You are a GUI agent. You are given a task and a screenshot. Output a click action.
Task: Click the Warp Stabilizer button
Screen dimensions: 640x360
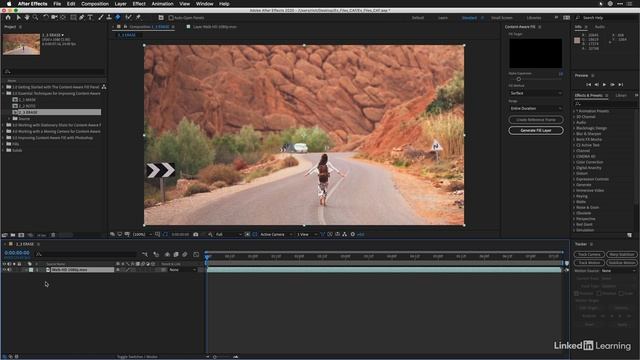621,254
